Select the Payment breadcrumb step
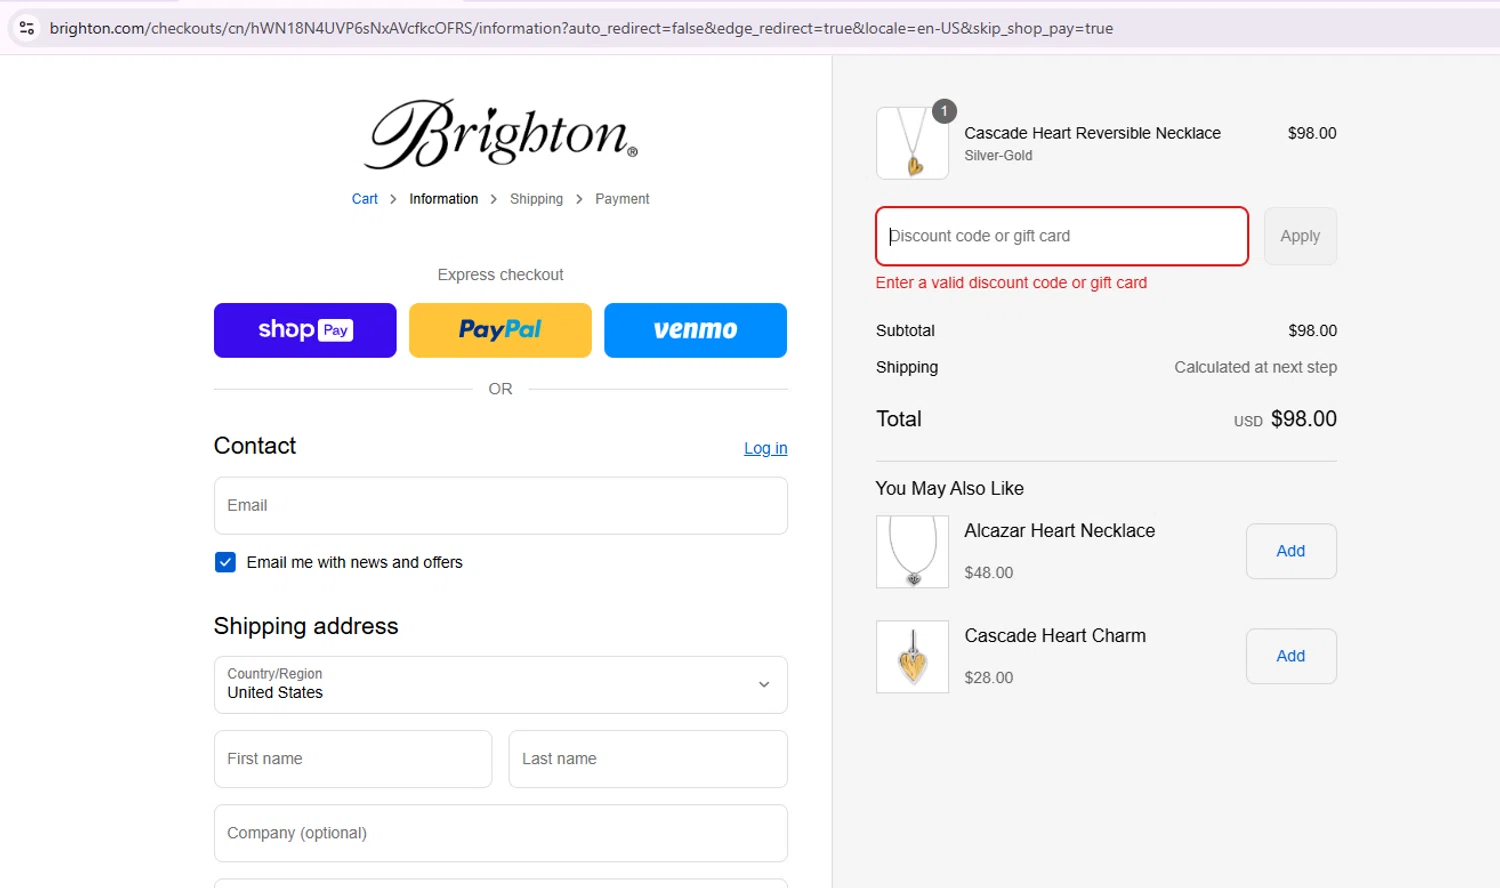The height and width of the screenshot is (888, 1500). click(622, 199)
